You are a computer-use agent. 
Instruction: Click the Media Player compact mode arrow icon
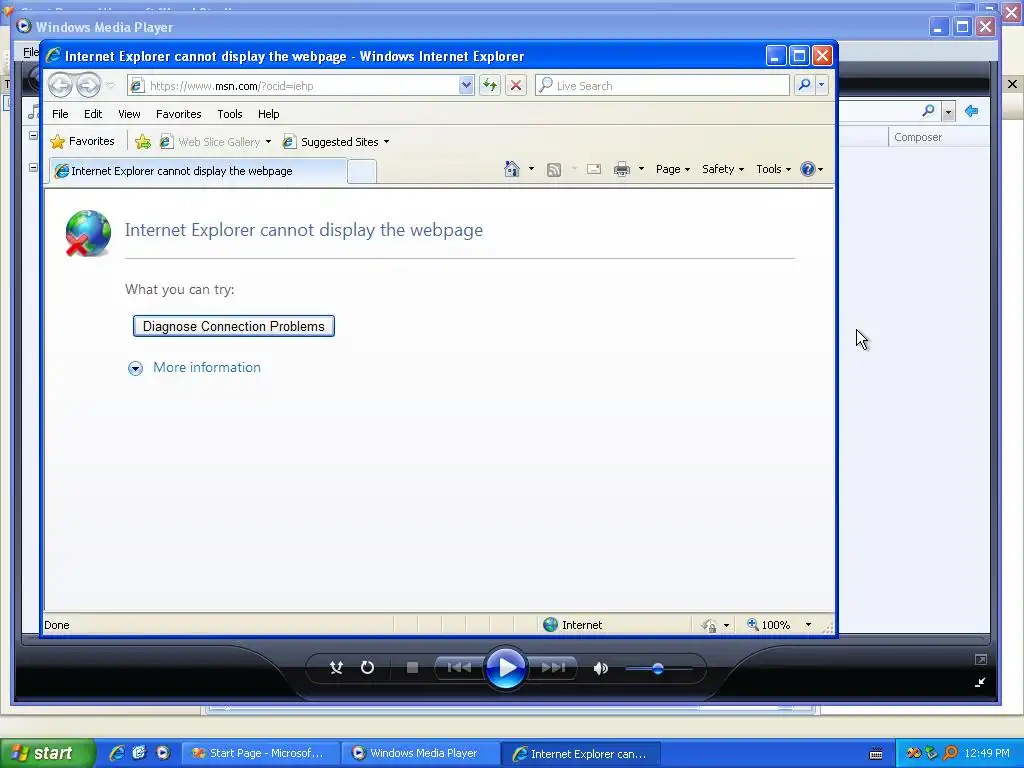tap(980, 682)
